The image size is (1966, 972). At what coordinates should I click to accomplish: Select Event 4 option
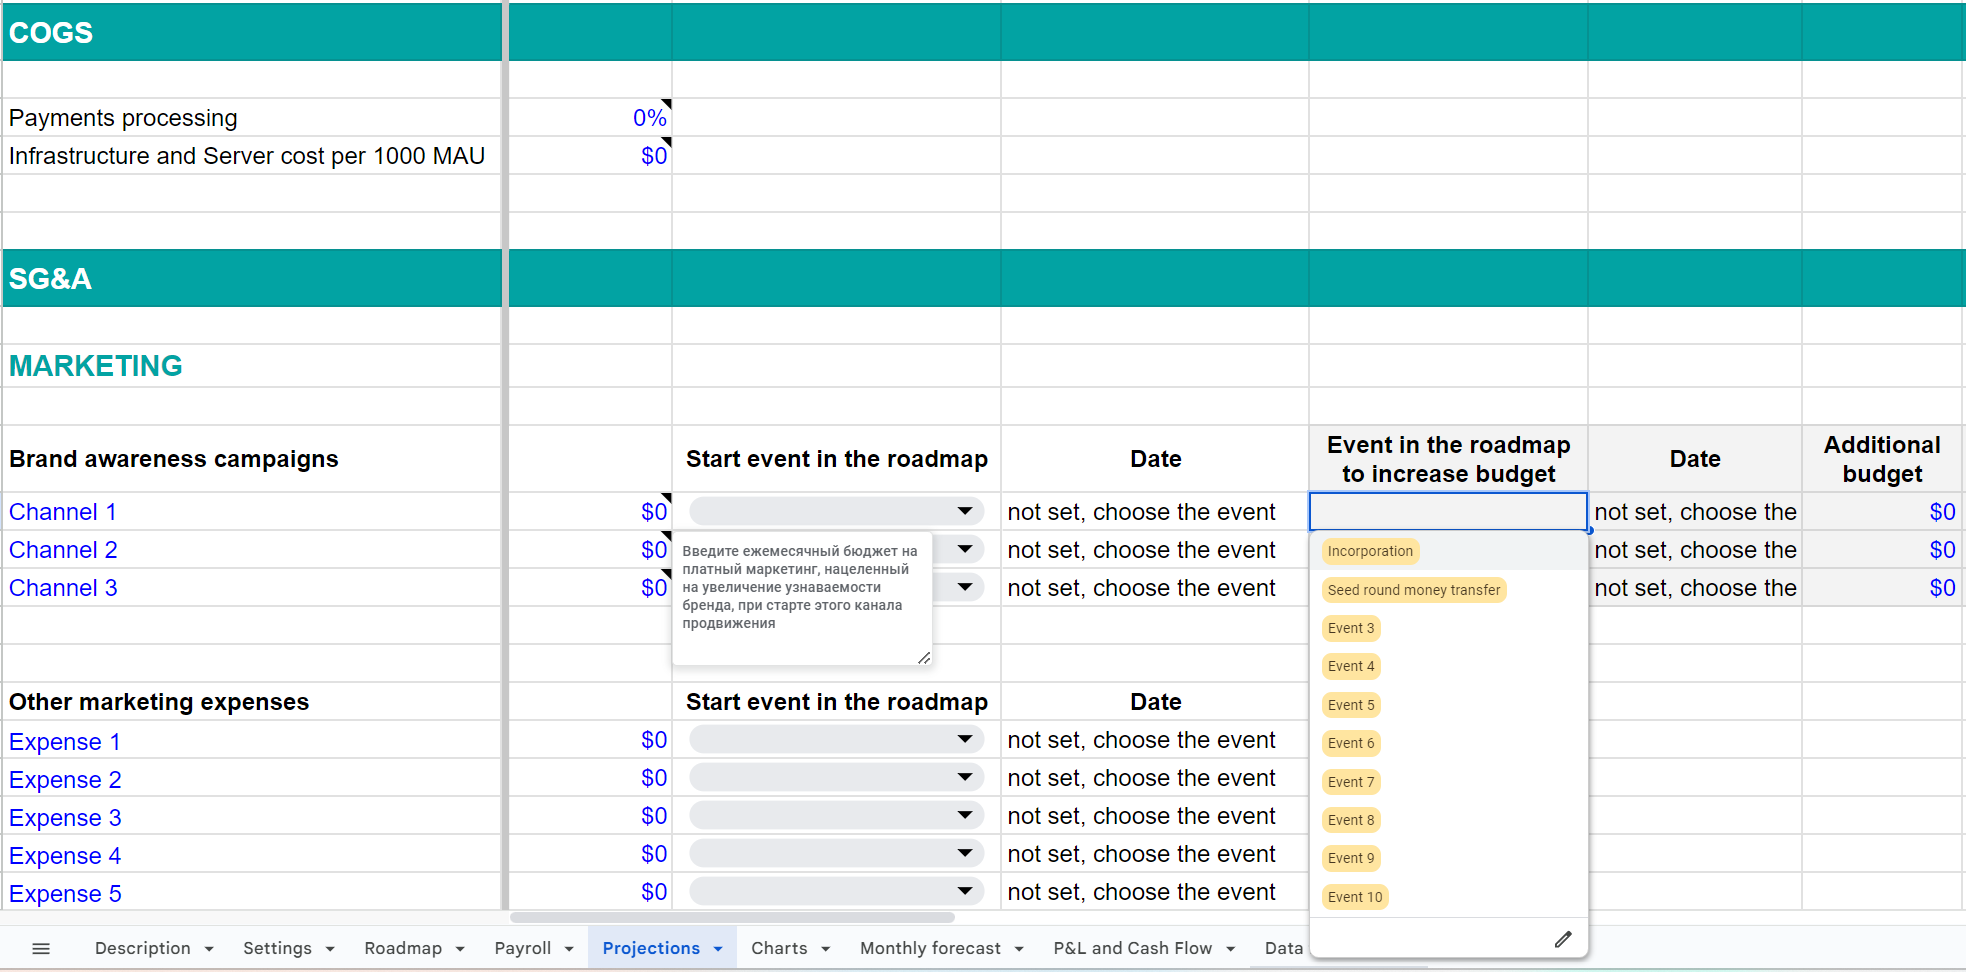coord(1351,666)
